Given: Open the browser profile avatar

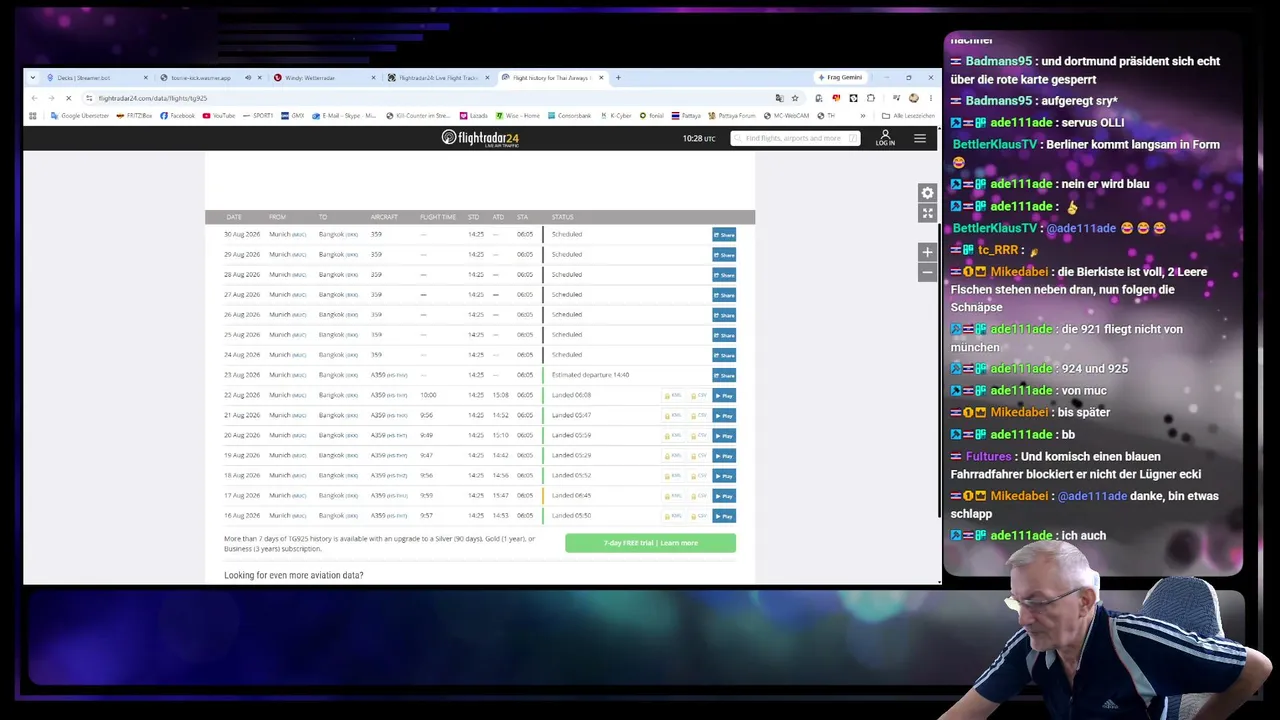Looking at the screenshot, I should tap(913, 98).
